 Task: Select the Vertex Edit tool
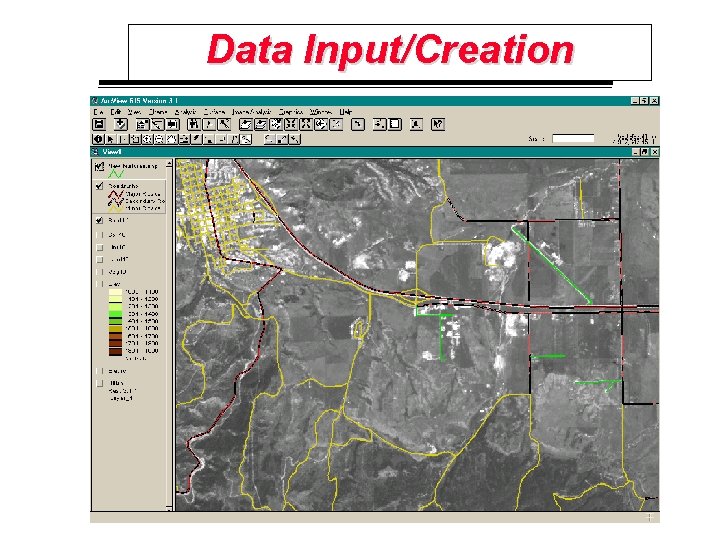click(122, 139)
